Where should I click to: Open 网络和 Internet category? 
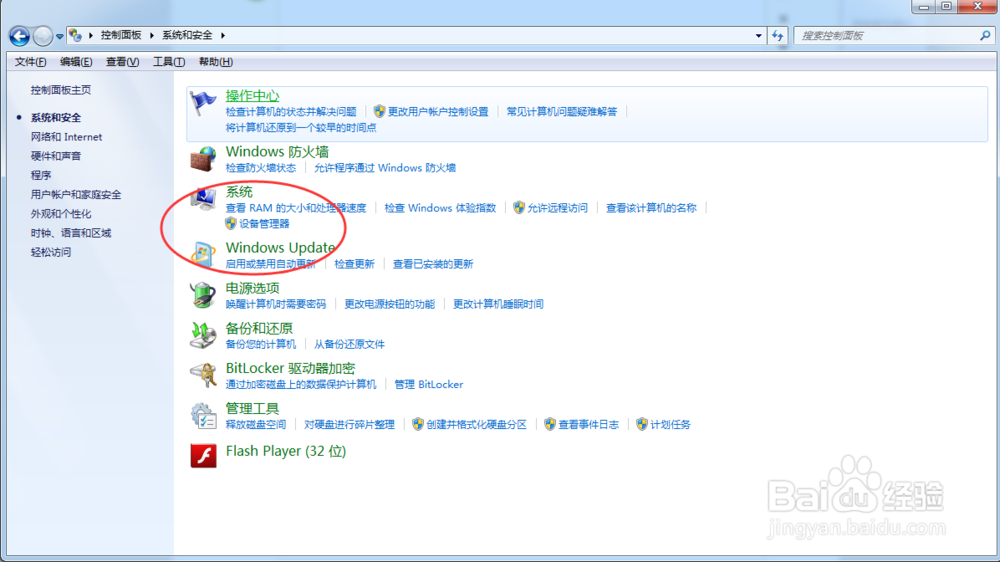(x=66, y=137)
